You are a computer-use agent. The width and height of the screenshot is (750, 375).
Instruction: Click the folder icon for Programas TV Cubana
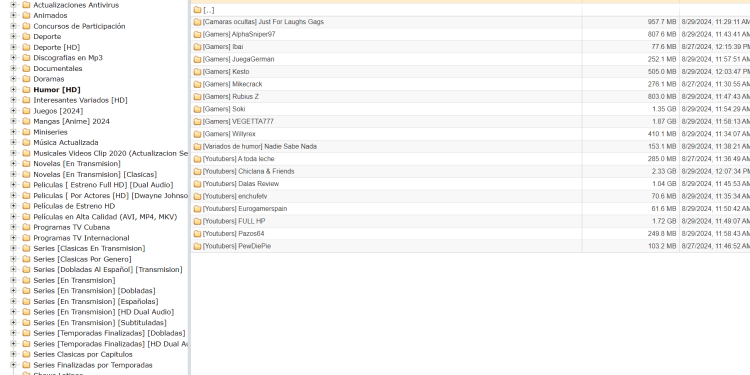[x=26, y=227]
